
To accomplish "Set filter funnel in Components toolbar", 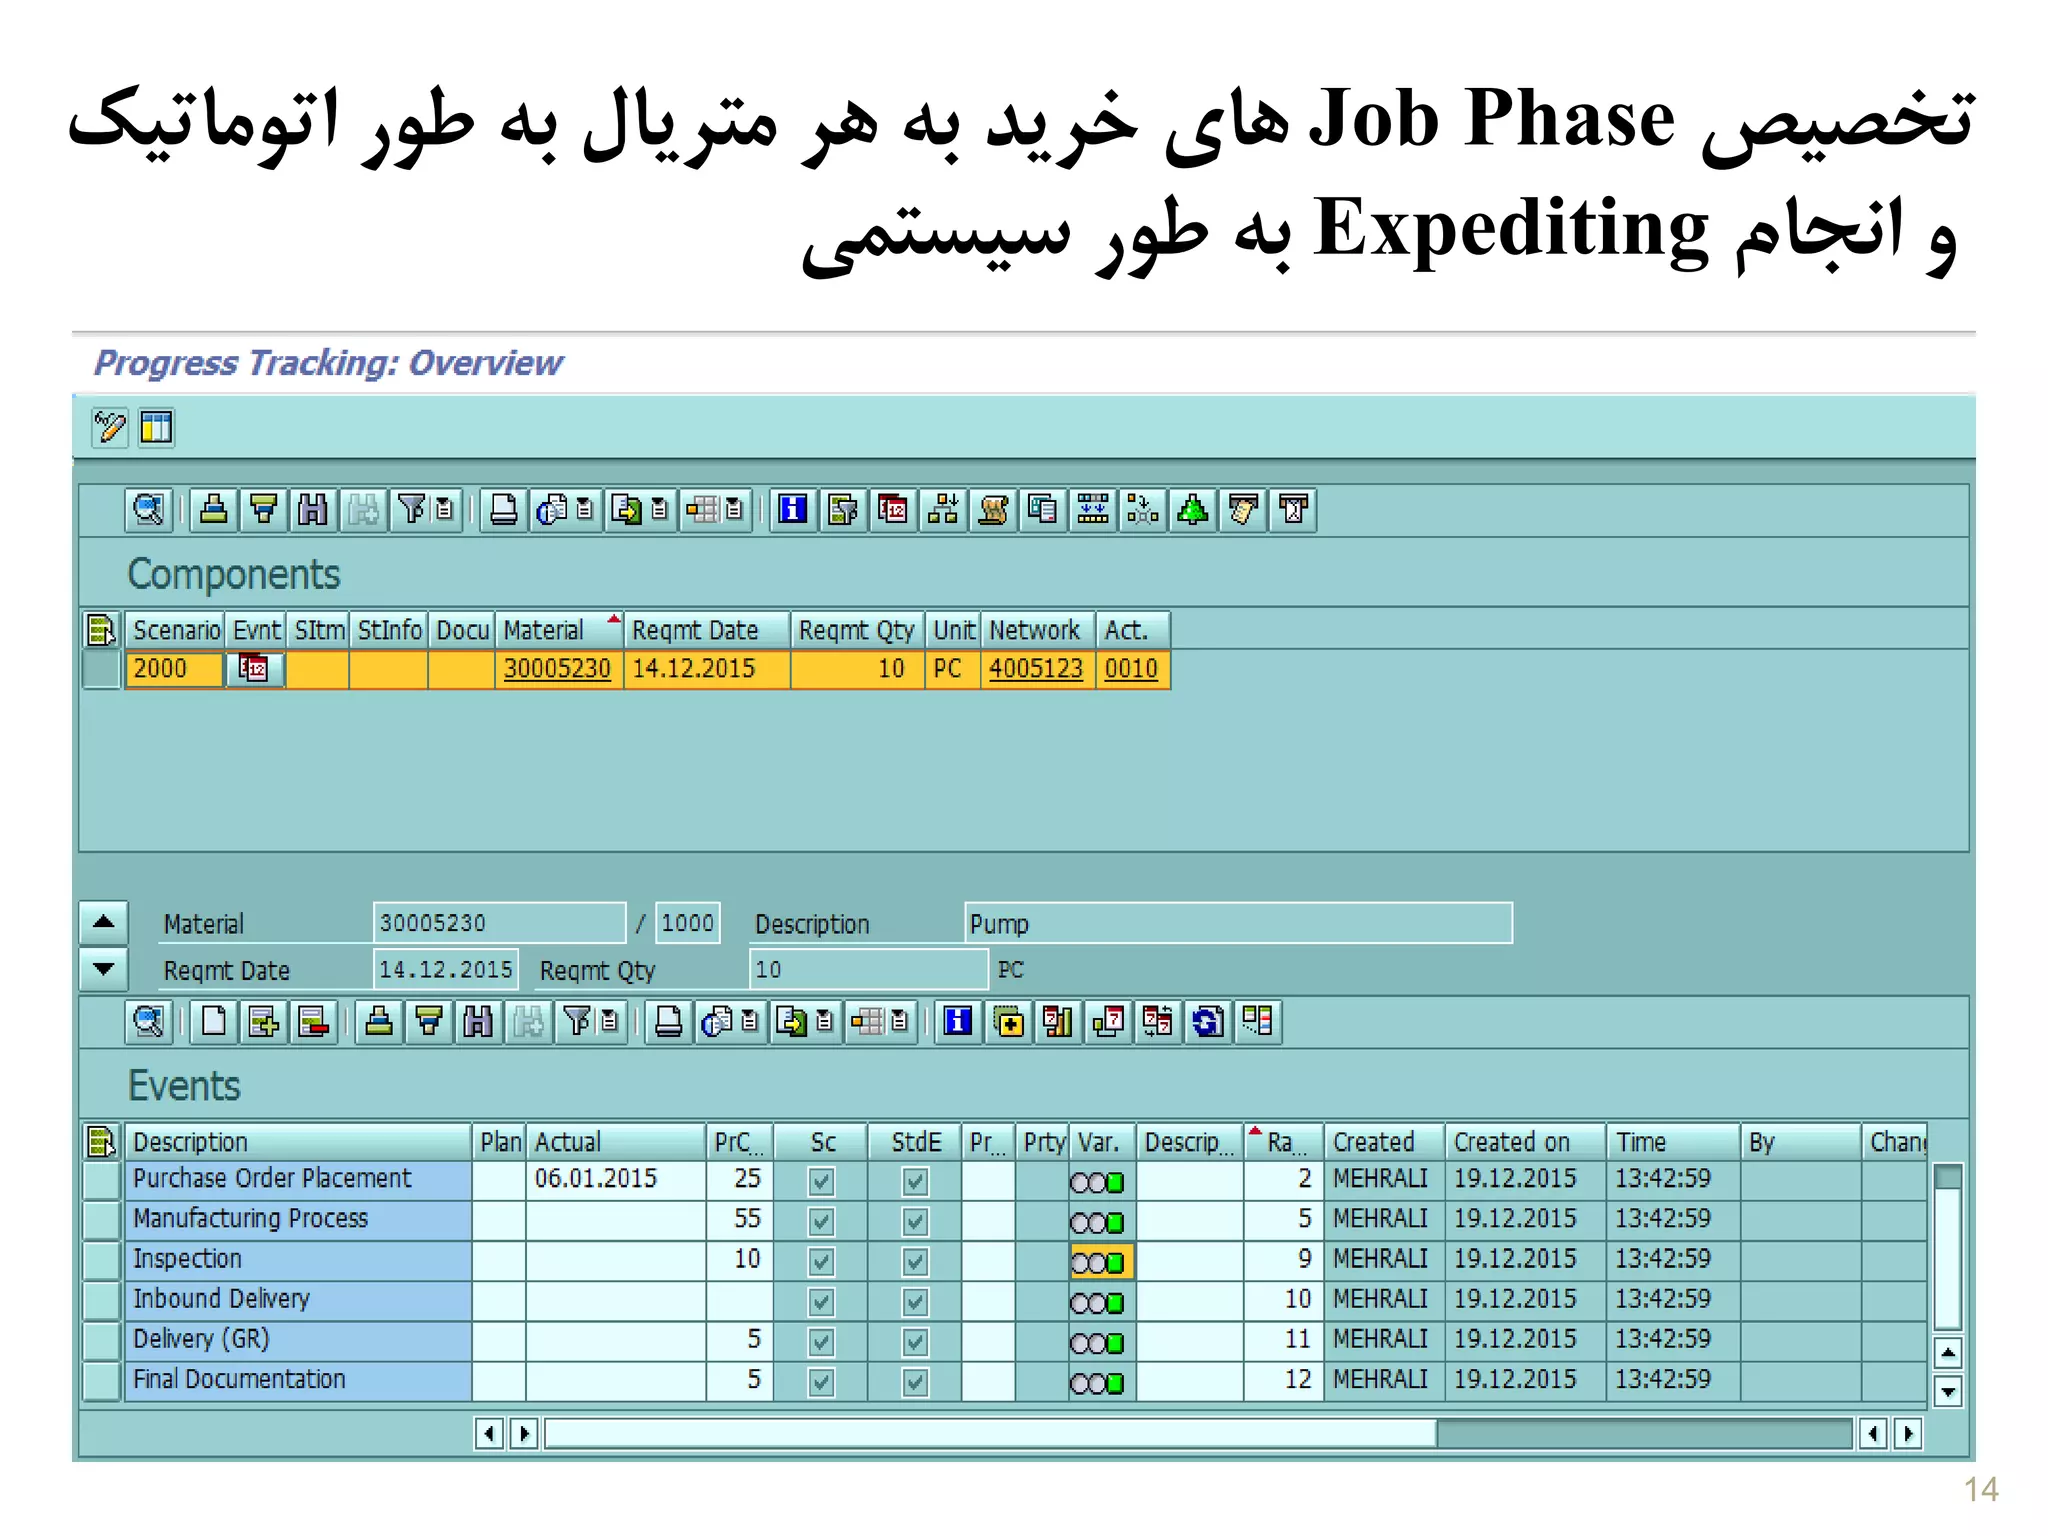I will (x=412, y=510).
